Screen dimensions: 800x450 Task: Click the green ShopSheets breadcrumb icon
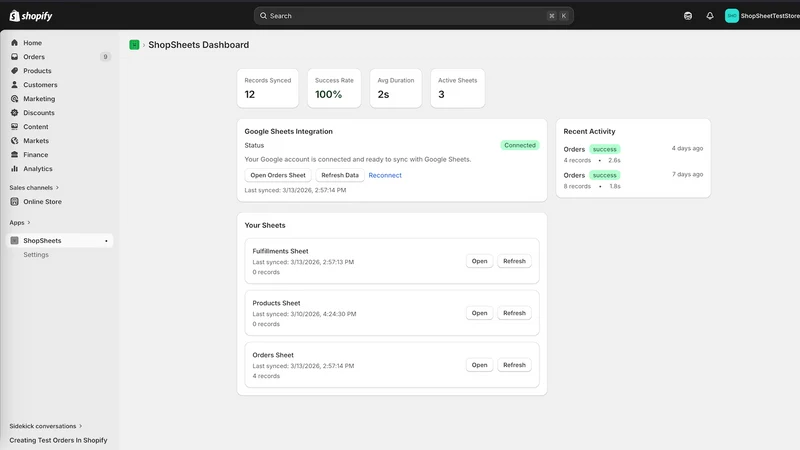click(134, 45)
